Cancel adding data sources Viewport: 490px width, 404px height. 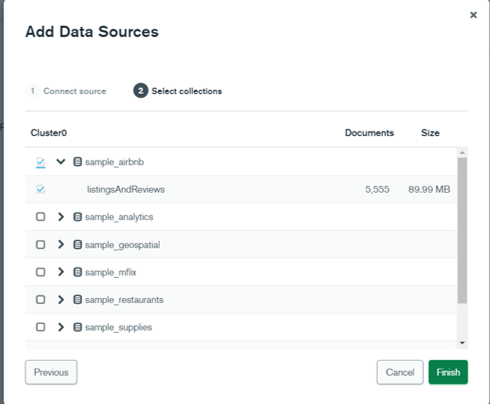point(400,372)
